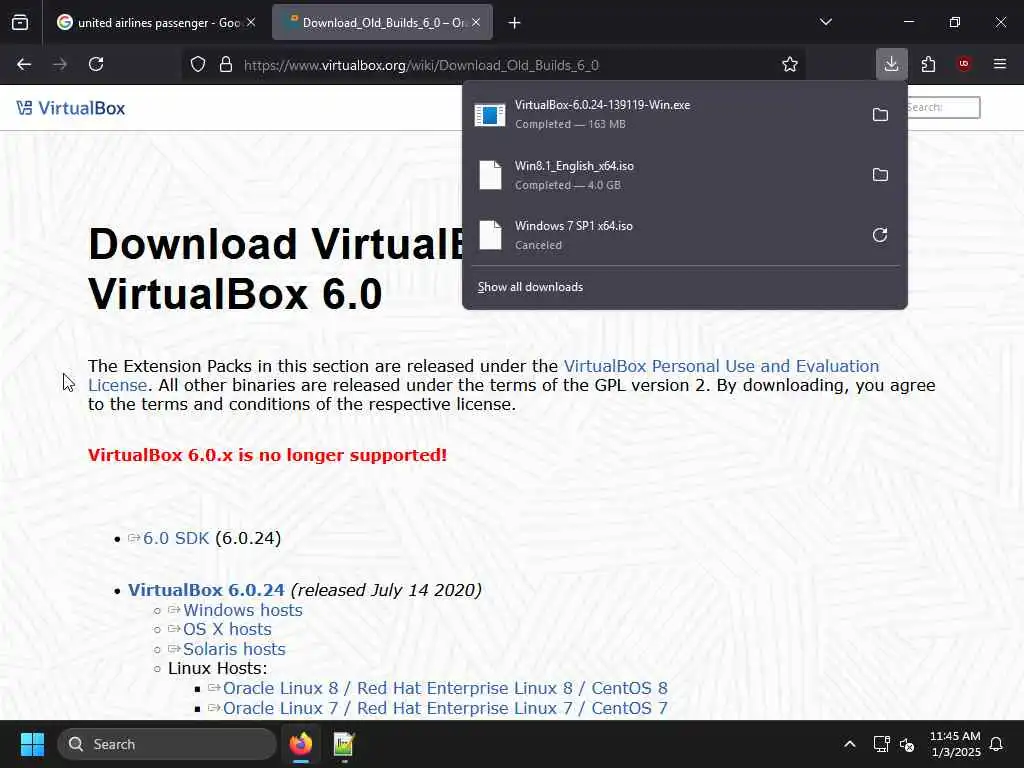Open the notifications bell icon
This screenshot has height=768, width=1024.
tap(997, 744)
